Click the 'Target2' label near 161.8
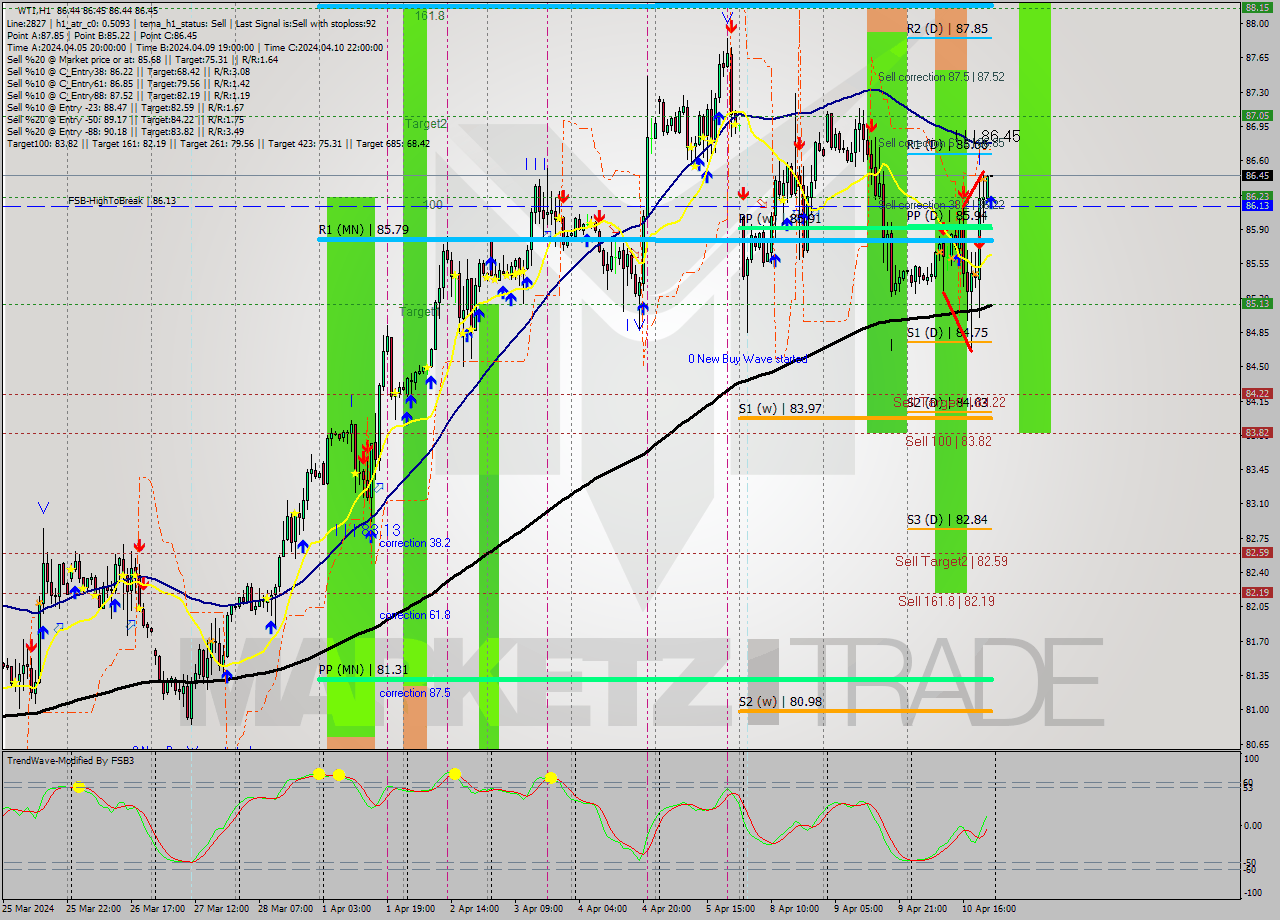Image resolution: width=1280 pixels, height=920 pixels. tap(426, 124)
